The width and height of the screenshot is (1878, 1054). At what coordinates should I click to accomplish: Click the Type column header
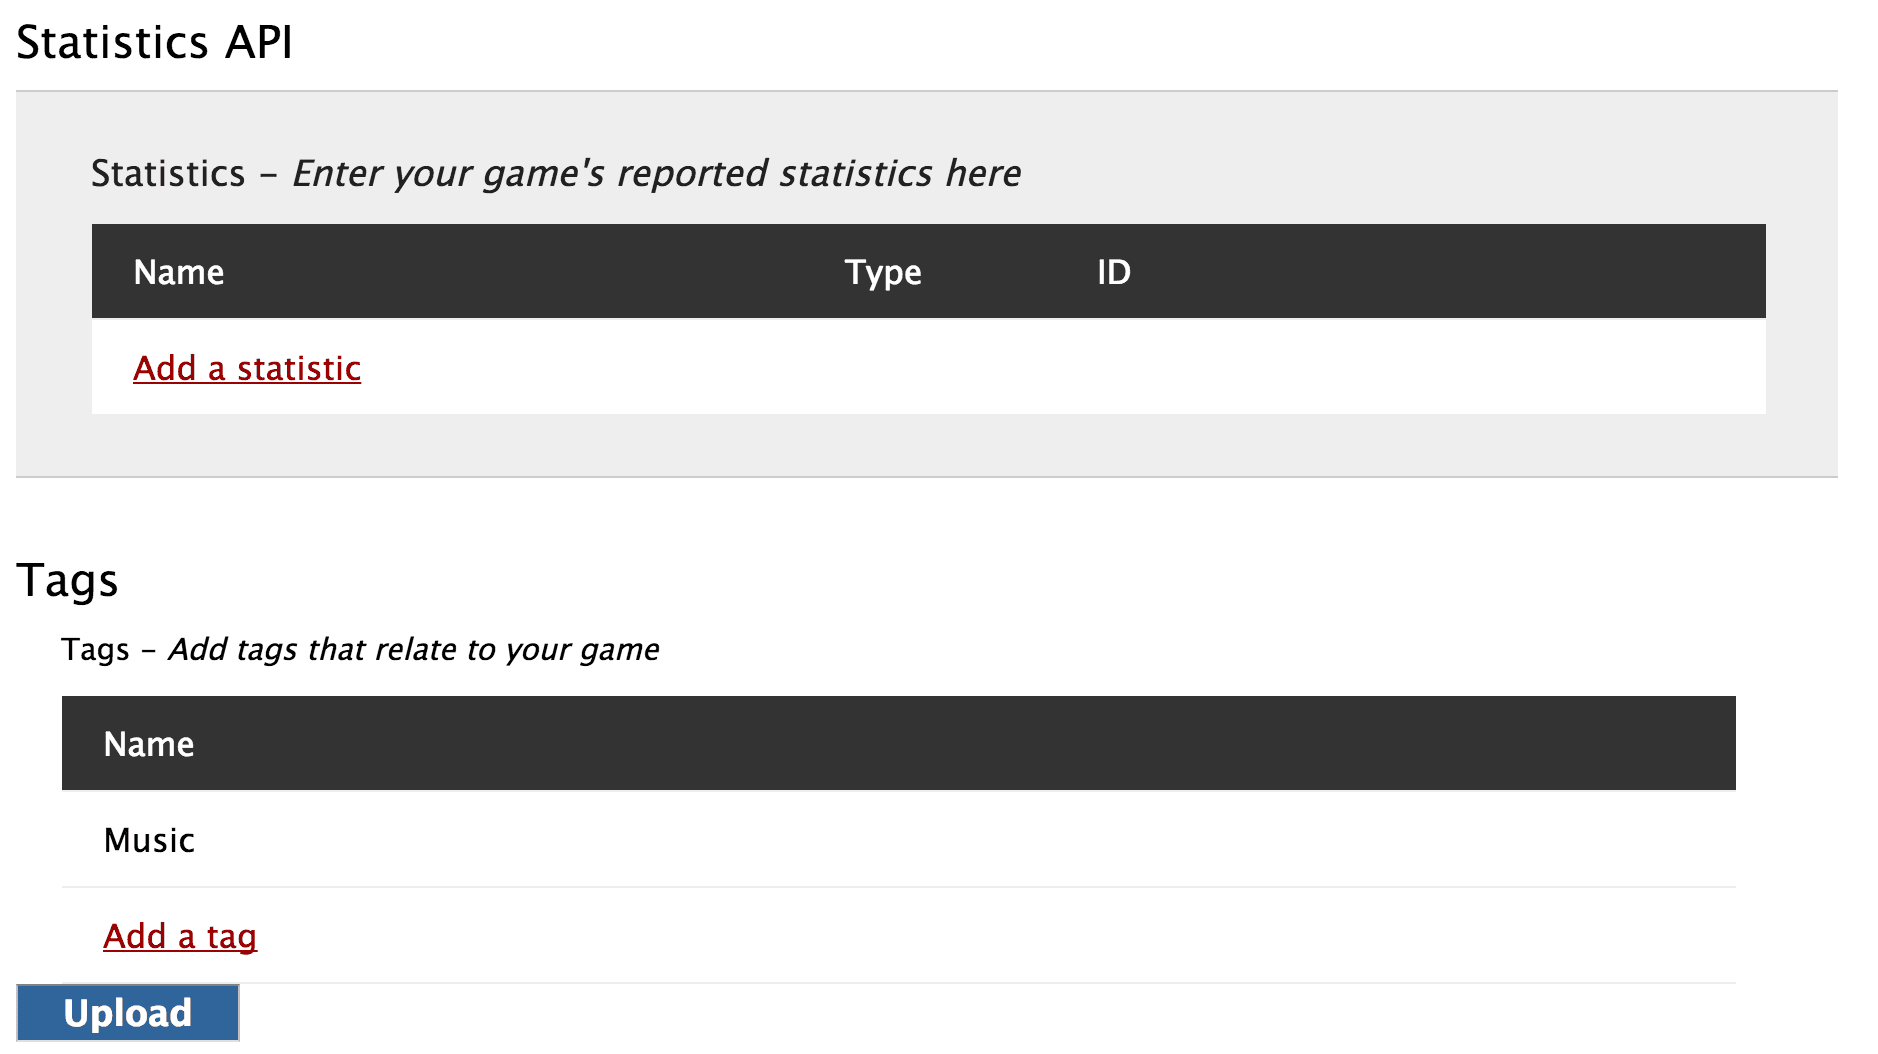883,272
